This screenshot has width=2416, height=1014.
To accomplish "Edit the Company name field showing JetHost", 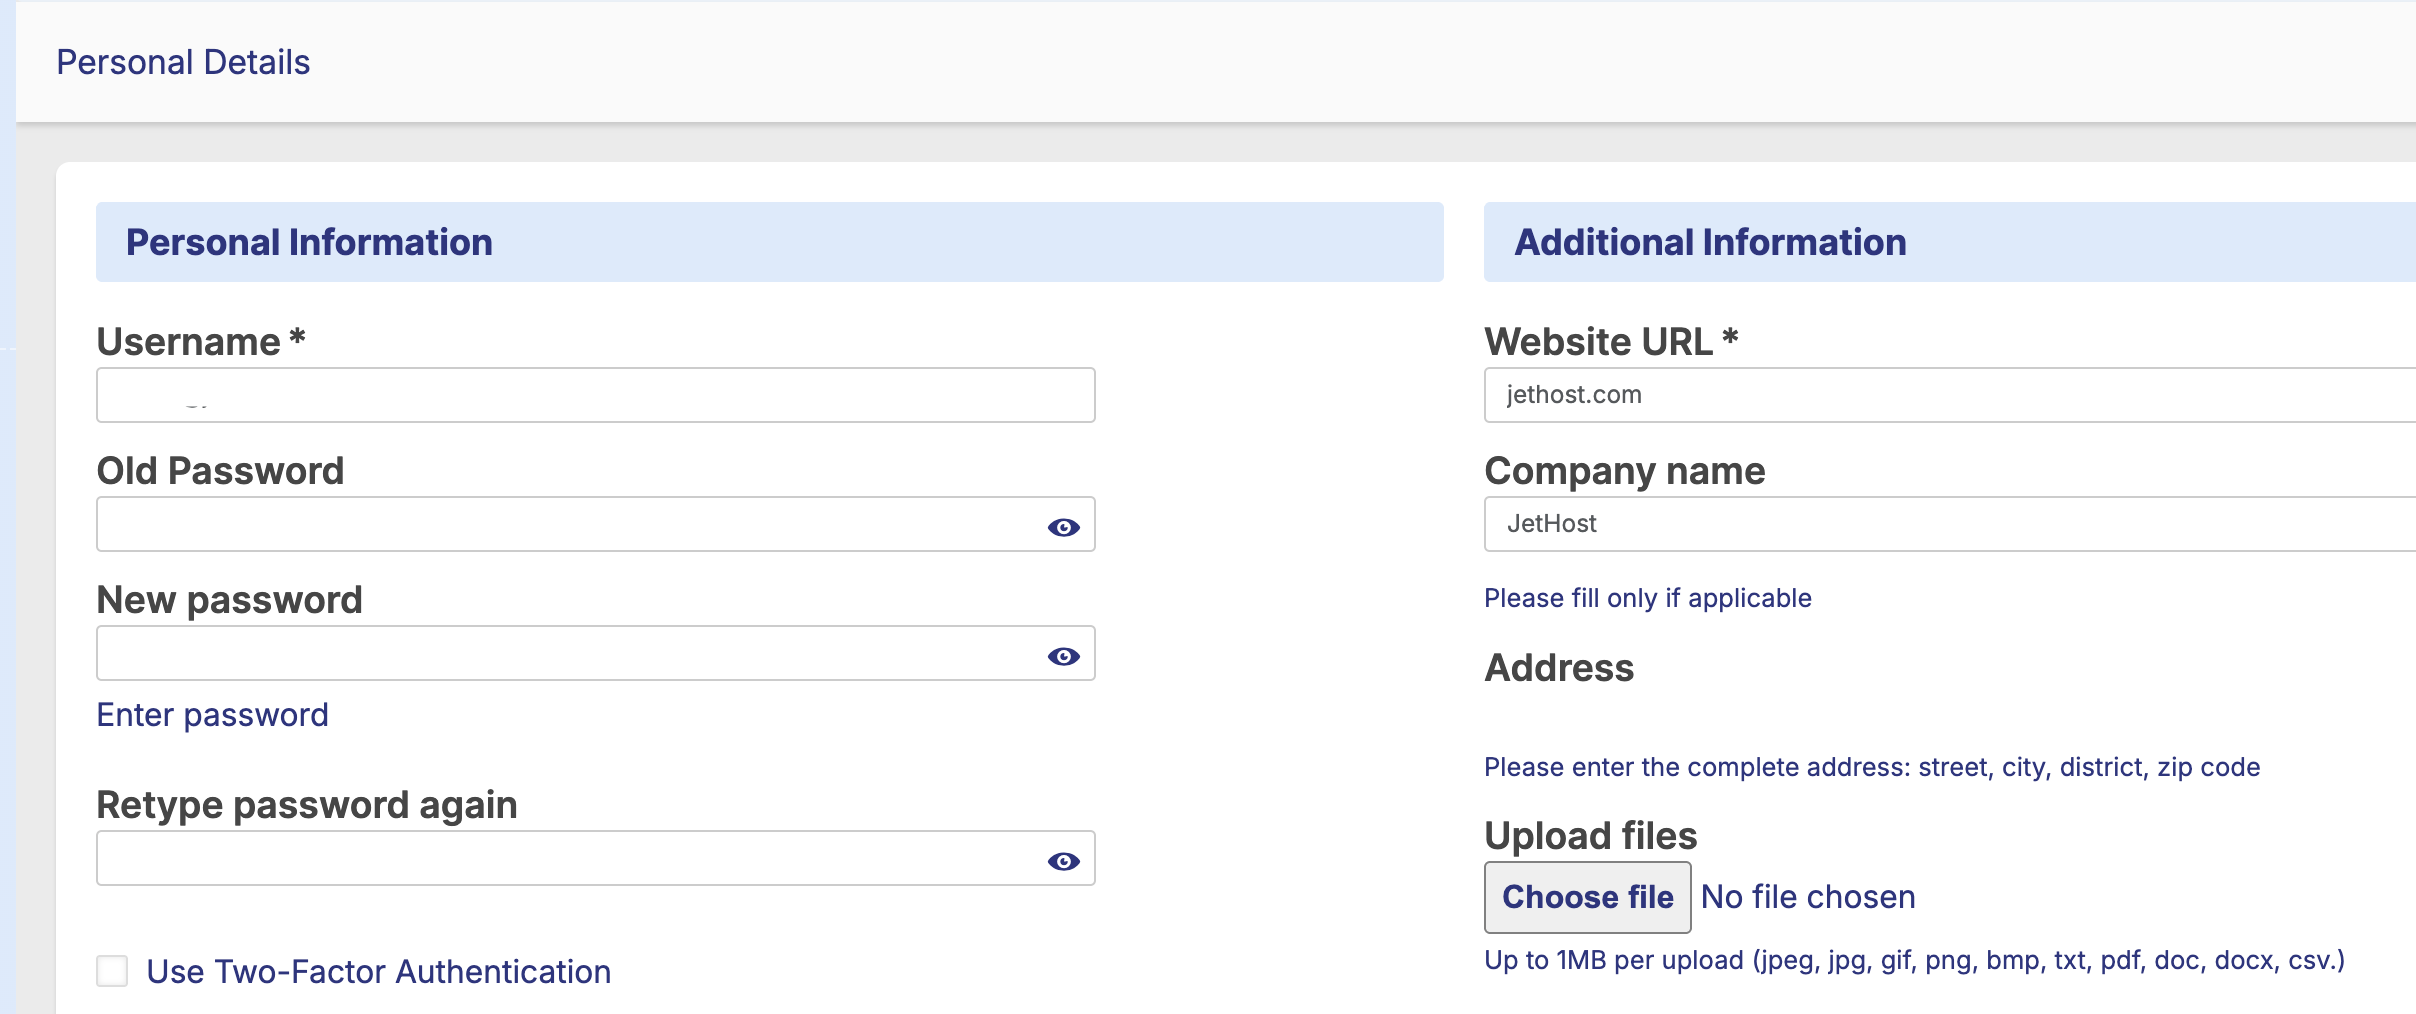I will coord(1950,524).
